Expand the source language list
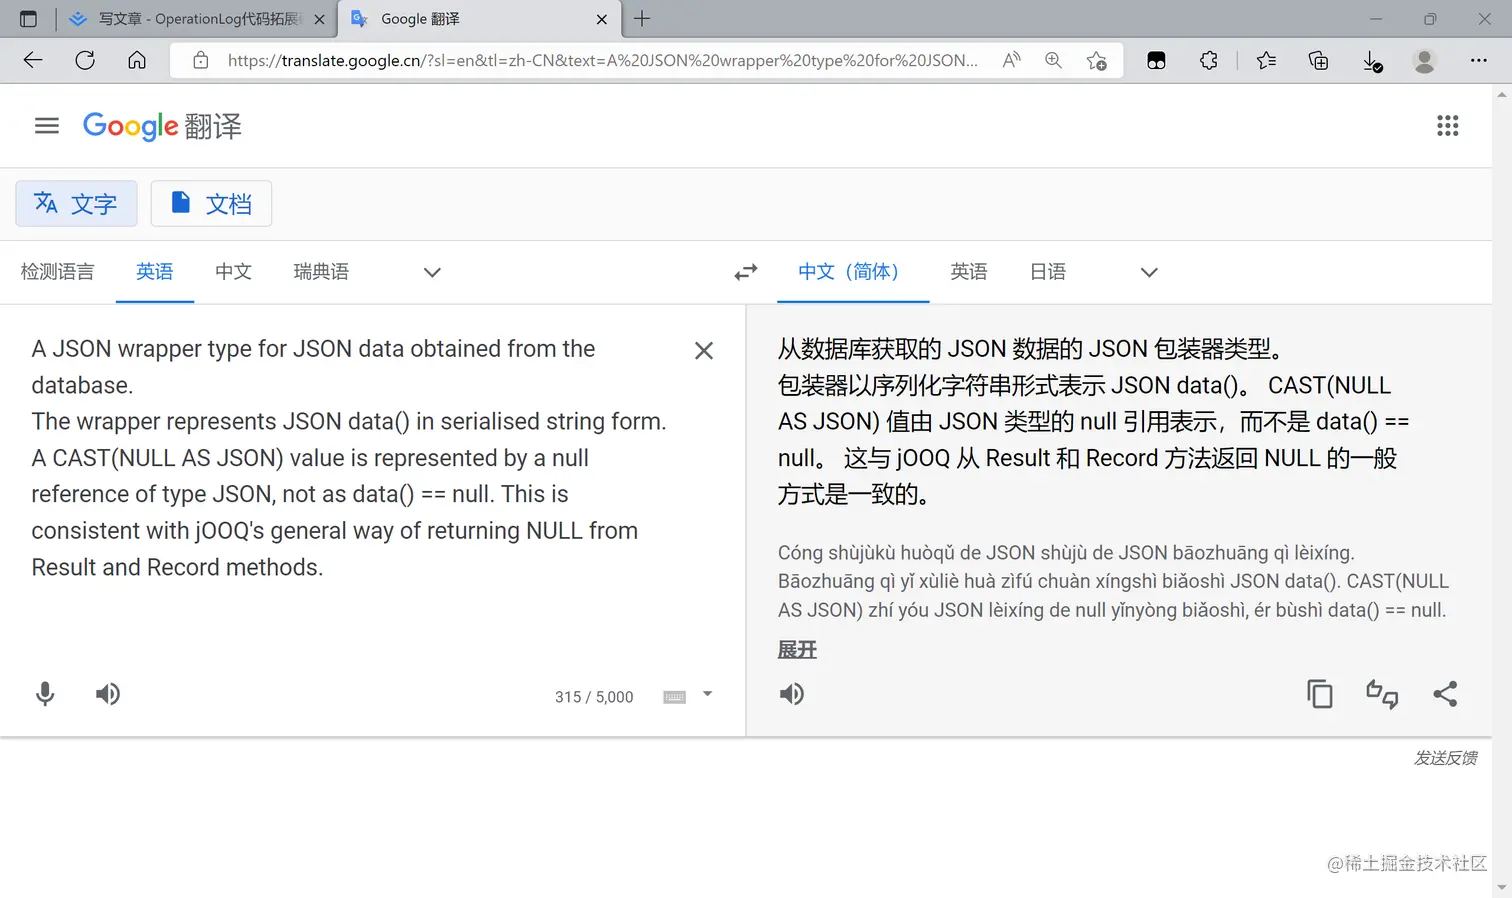 (432, 272)
